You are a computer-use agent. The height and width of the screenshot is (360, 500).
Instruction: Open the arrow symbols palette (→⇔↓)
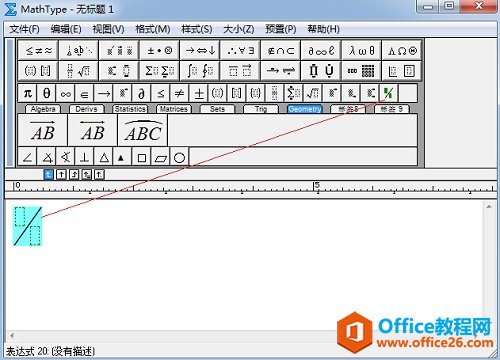pyautogui.click(x=200, y=51)
